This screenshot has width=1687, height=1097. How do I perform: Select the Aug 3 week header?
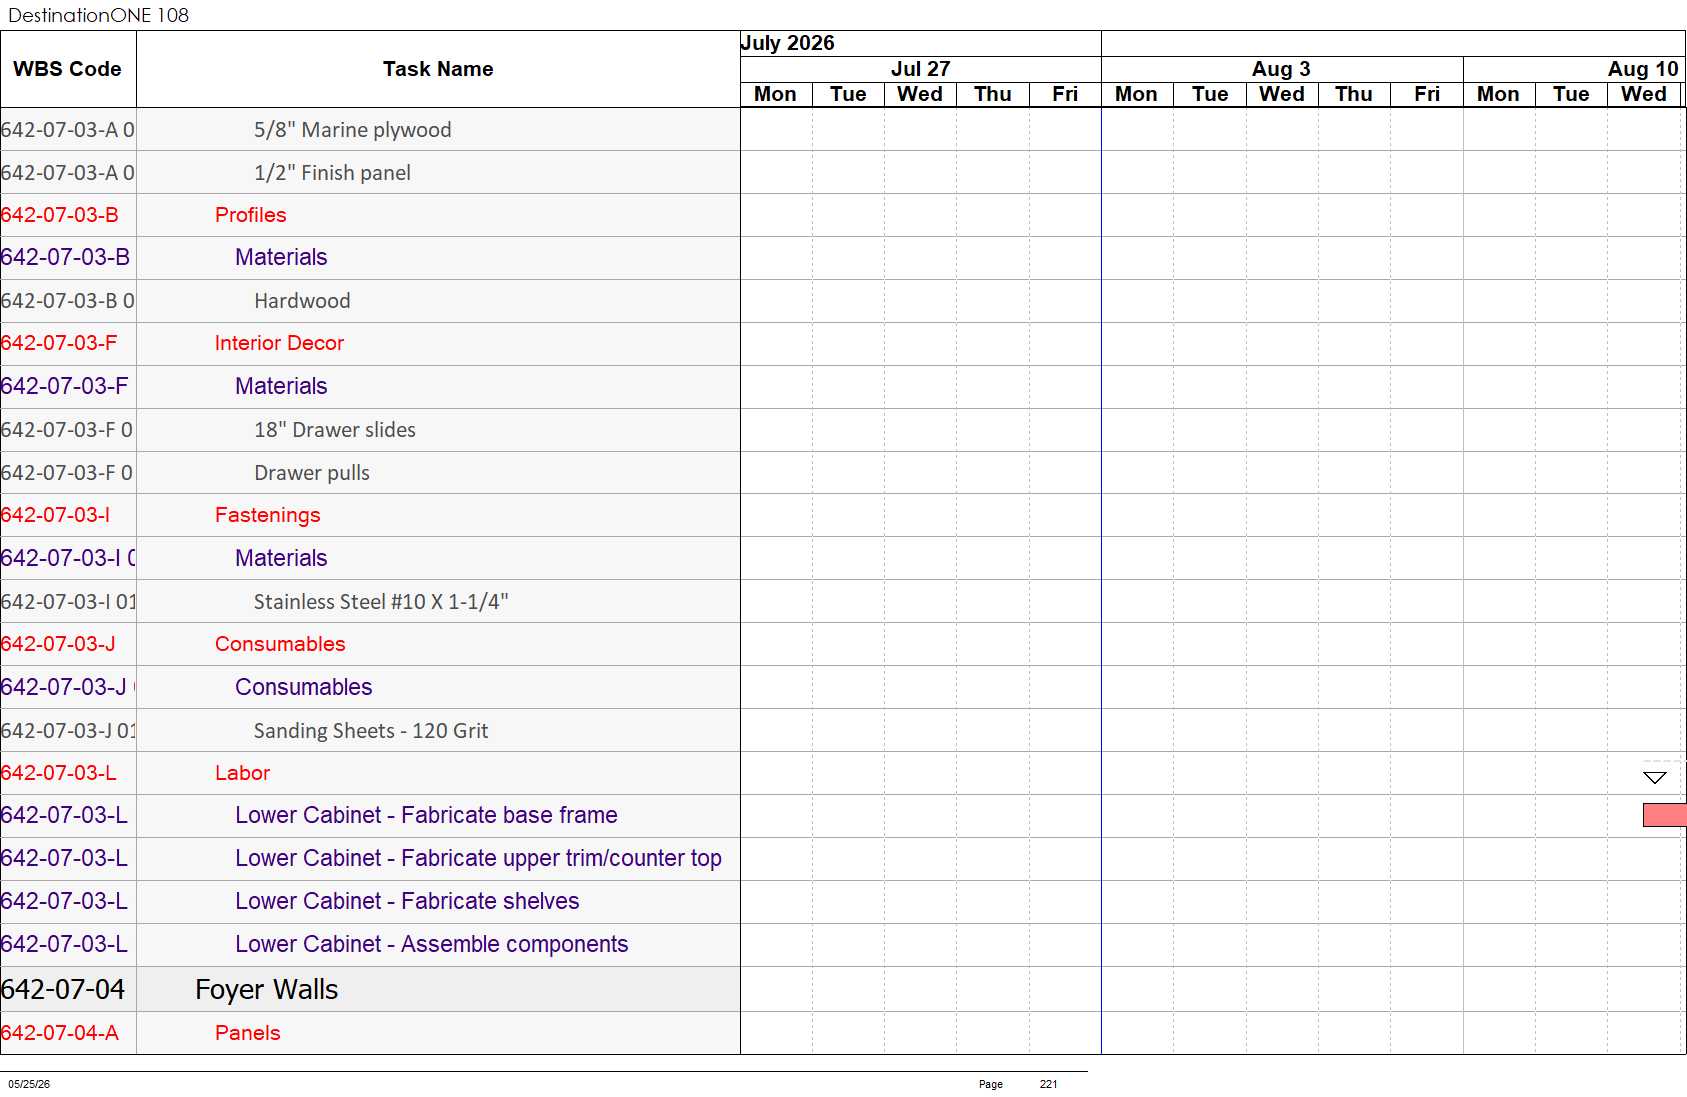1281,69
